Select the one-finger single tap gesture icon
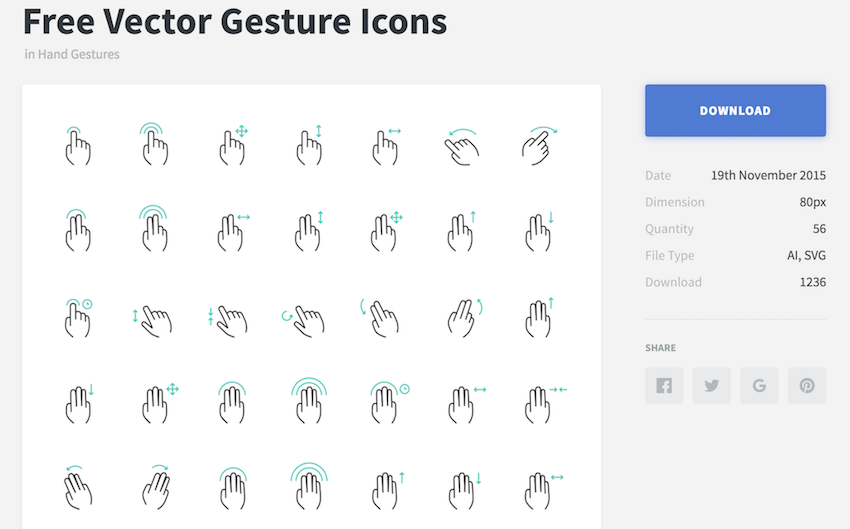The image size is (850, 529). (77, 146)
